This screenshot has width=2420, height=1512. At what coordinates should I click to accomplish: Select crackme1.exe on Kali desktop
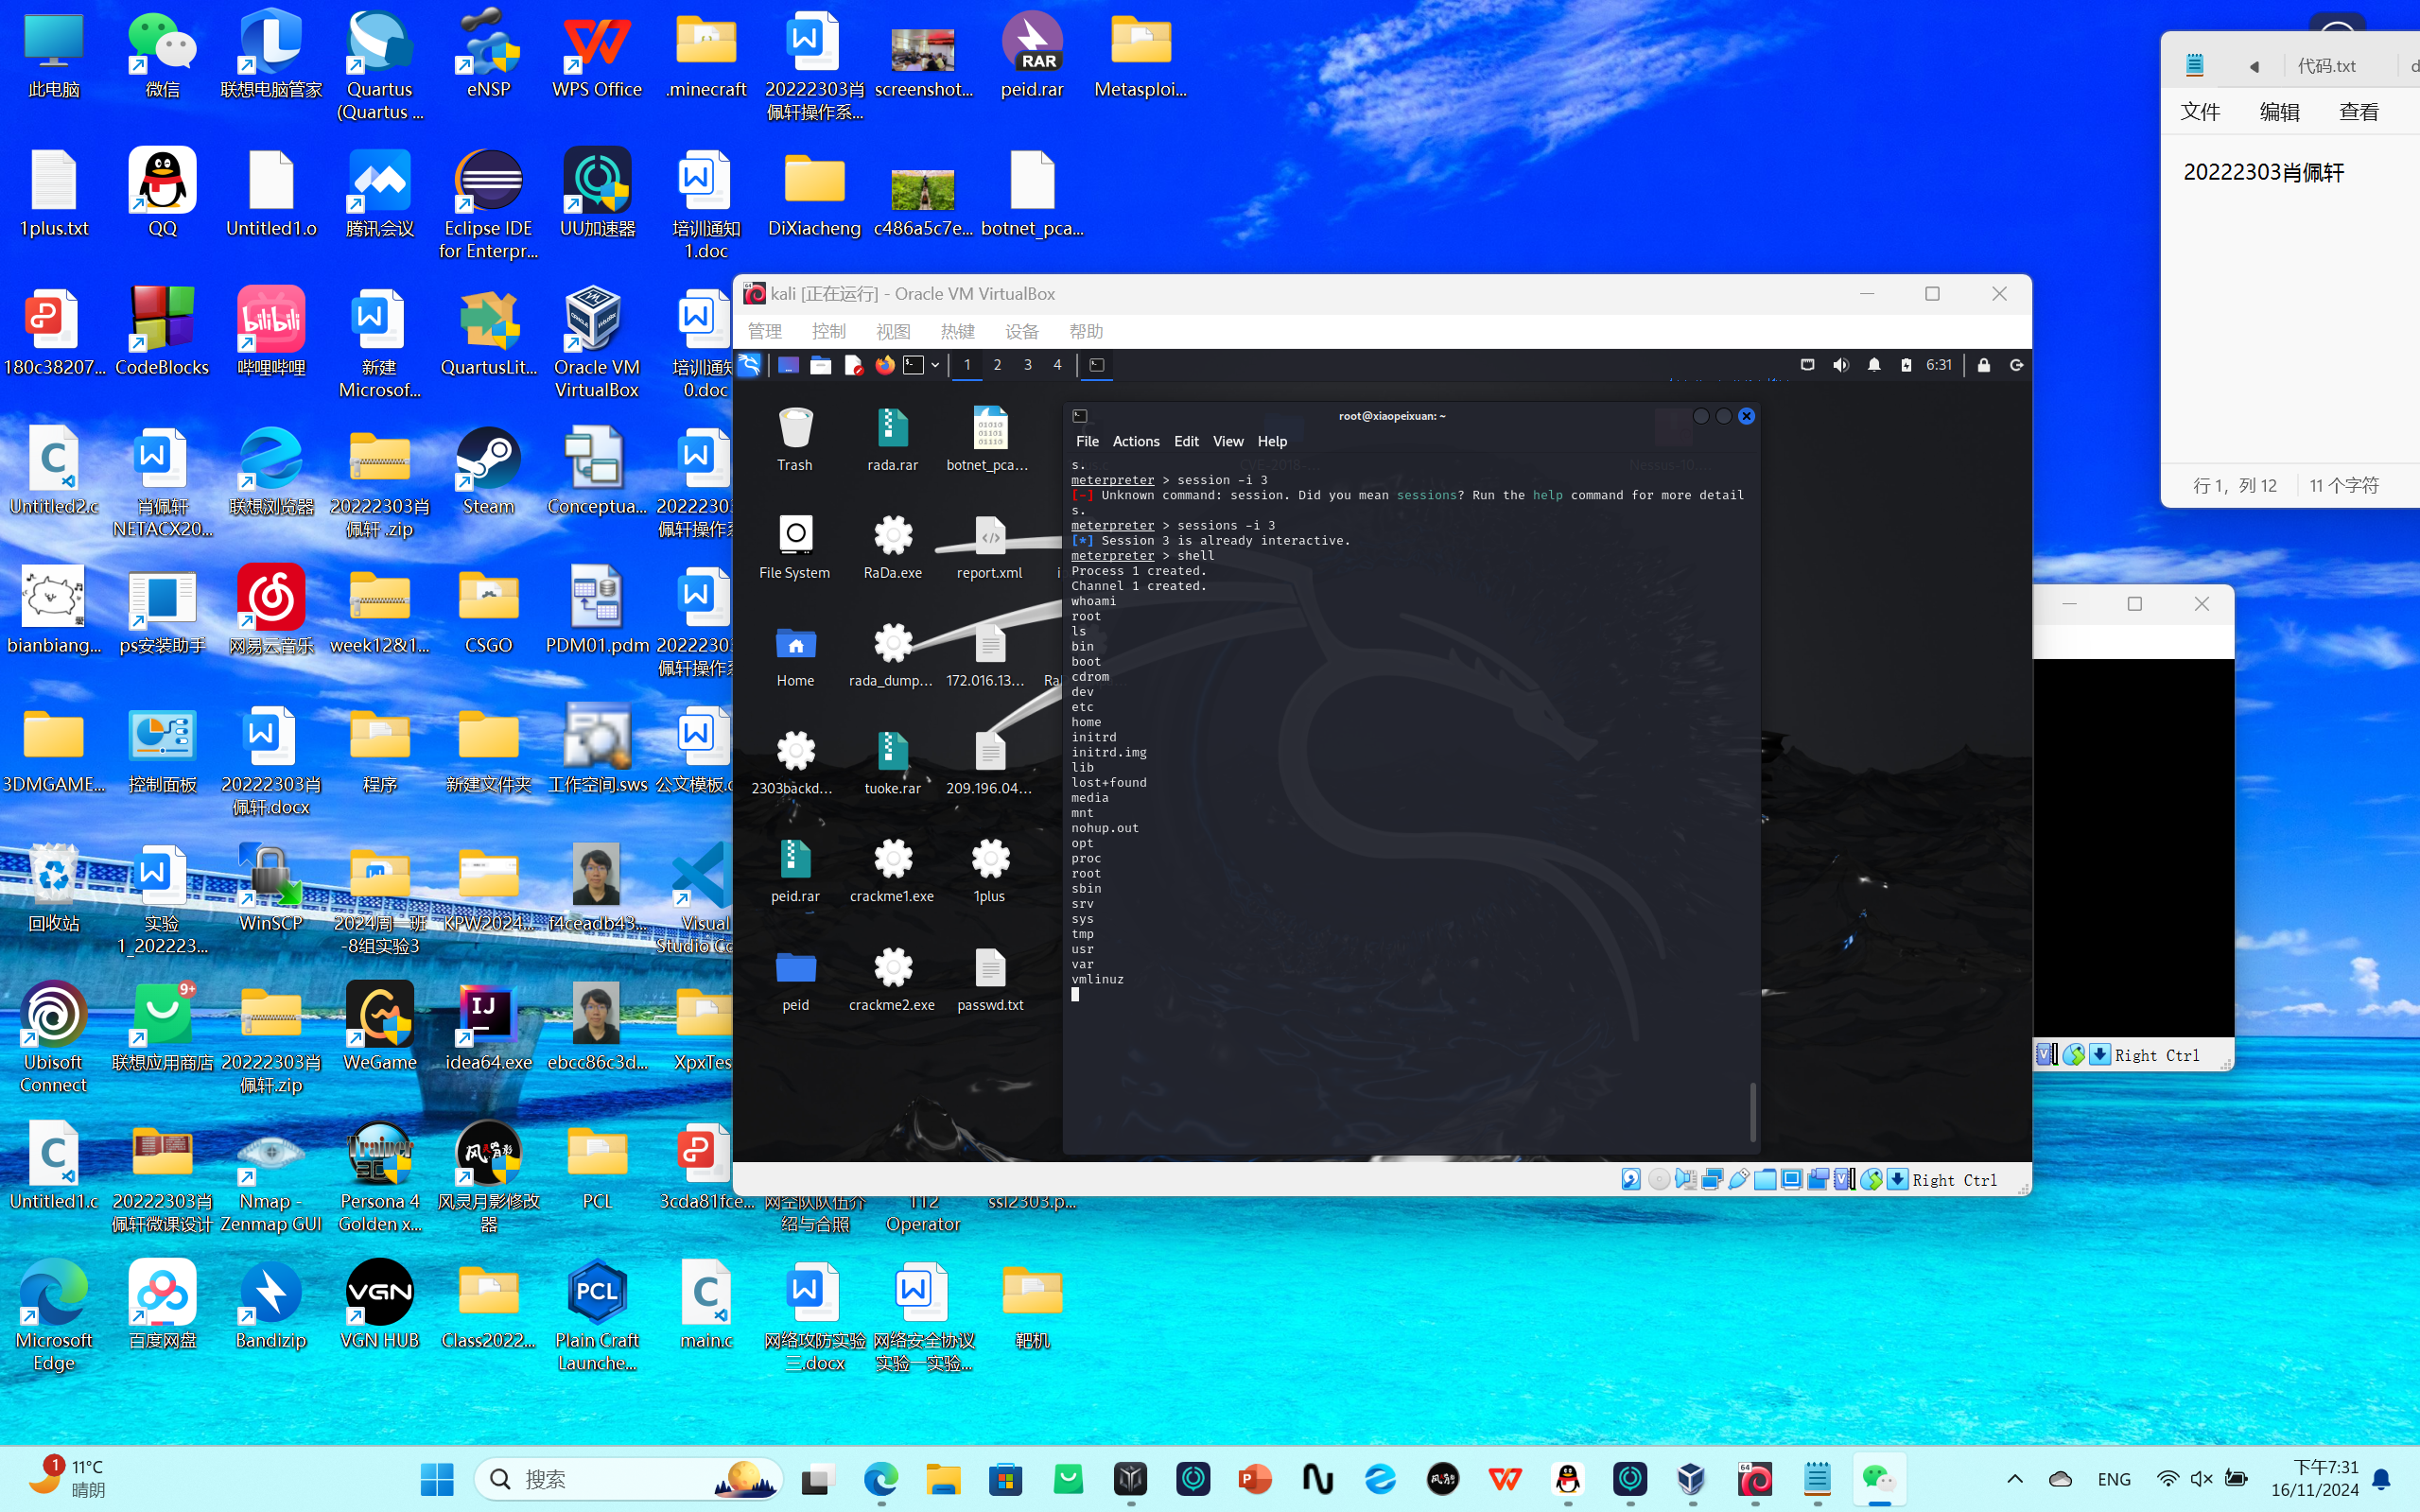(892, 870)
